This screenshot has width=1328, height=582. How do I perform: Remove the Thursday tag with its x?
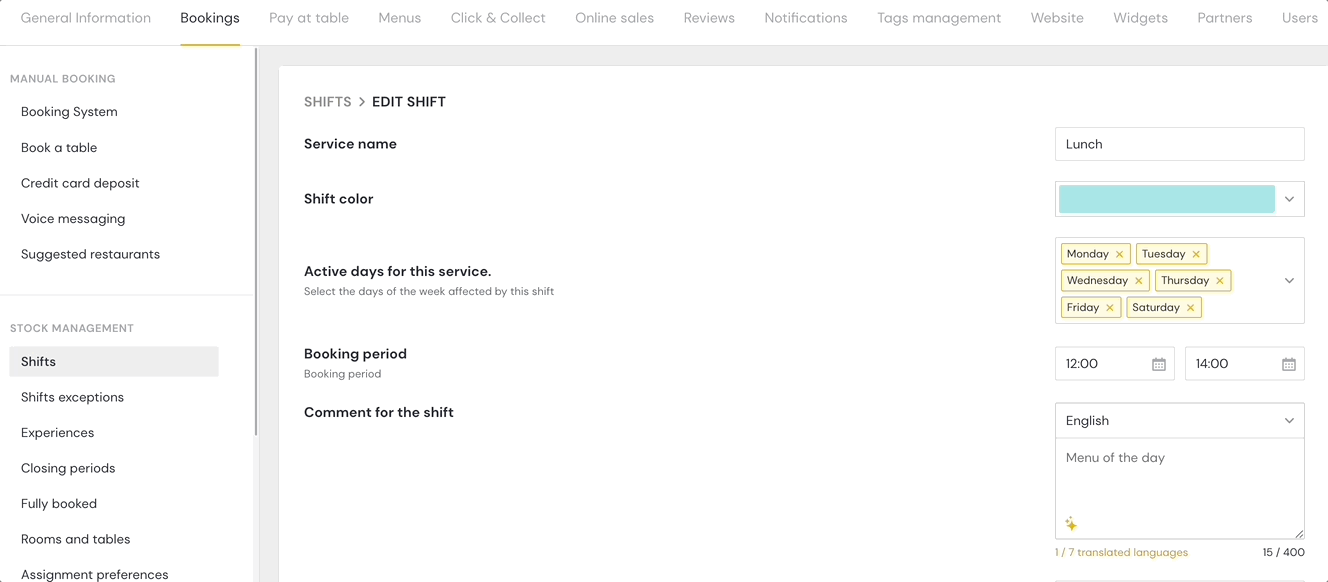tap(1220, 281)
